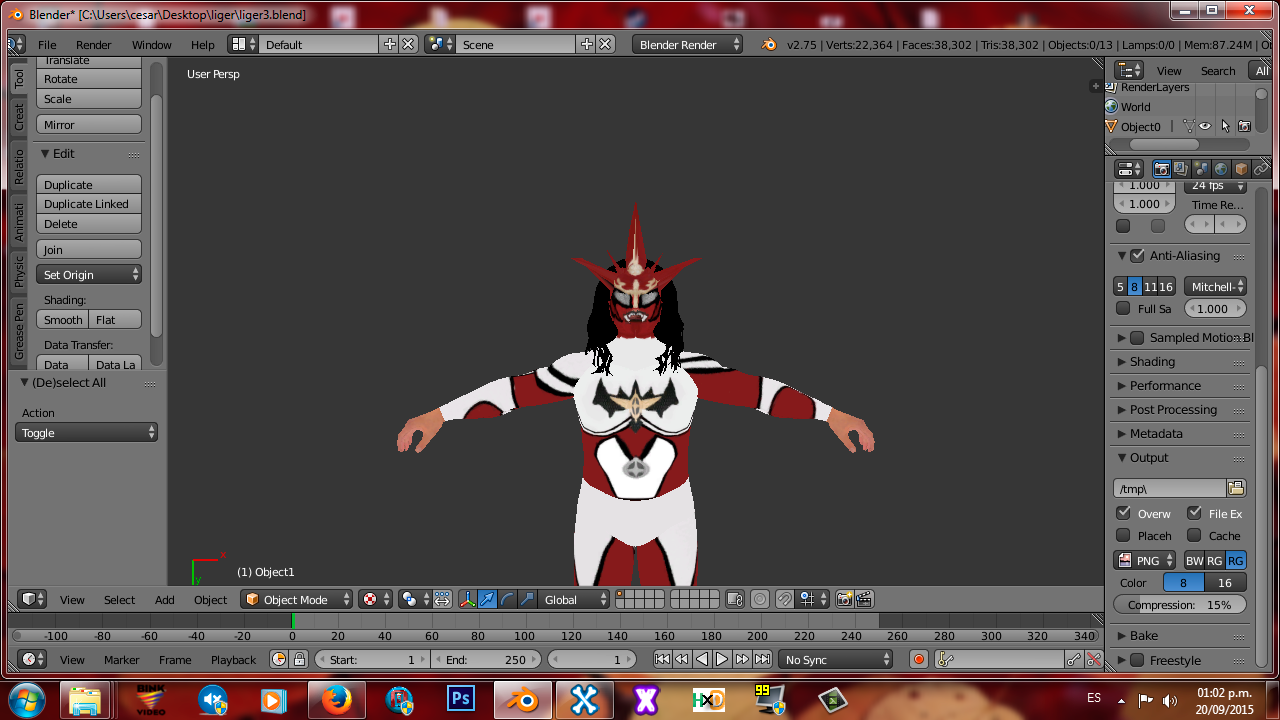Click the OpenGL render image camera icon

(x=845, y=599)
